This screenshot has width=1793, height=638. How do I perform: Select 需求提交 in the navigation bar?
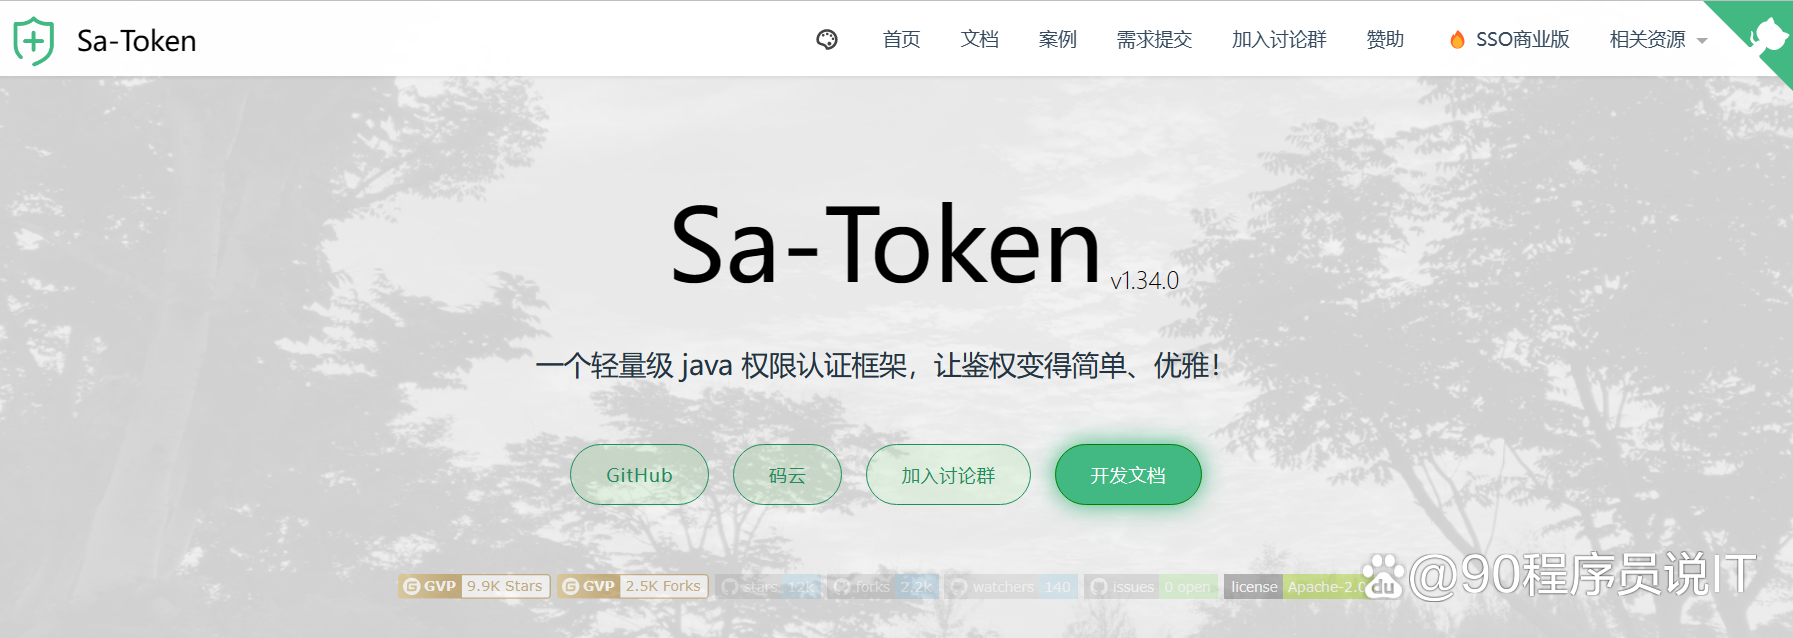pos(1154,40)
